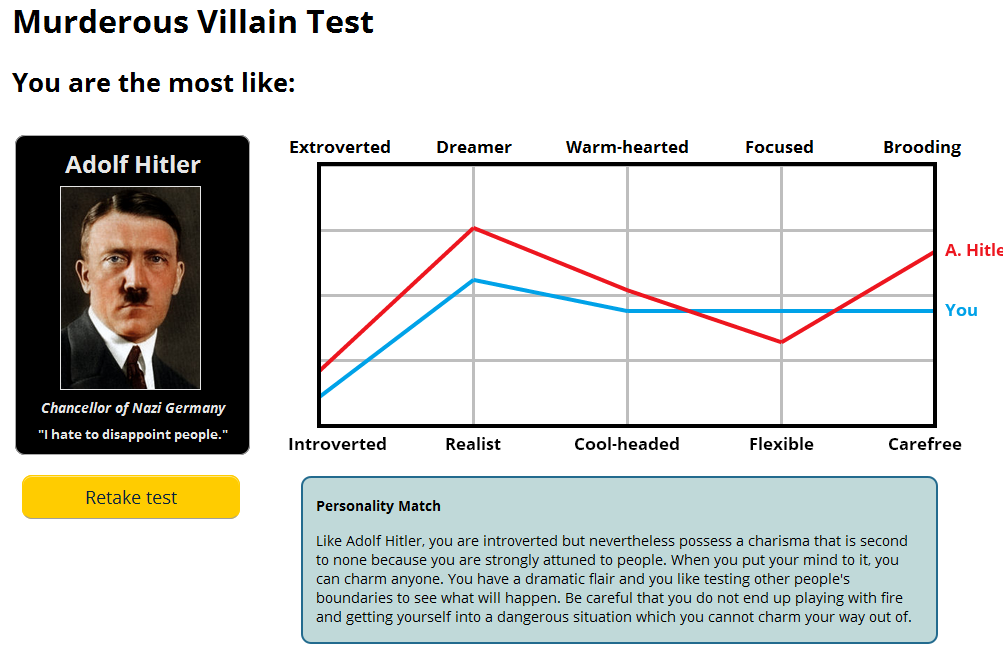This screenshot has height=648, width=1003.
Task: Click the "Personality Match" heading
Action: point(378,506)
